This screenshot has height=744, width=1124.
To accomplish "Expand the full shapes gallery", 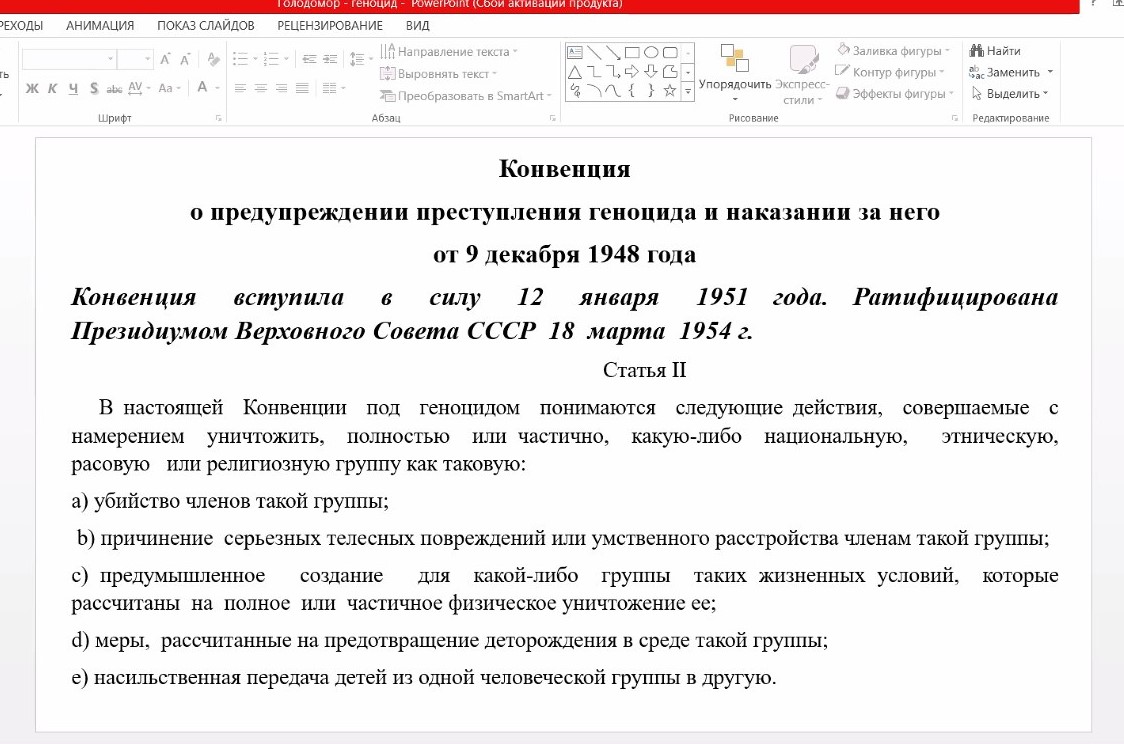I will tap(687, 91).
